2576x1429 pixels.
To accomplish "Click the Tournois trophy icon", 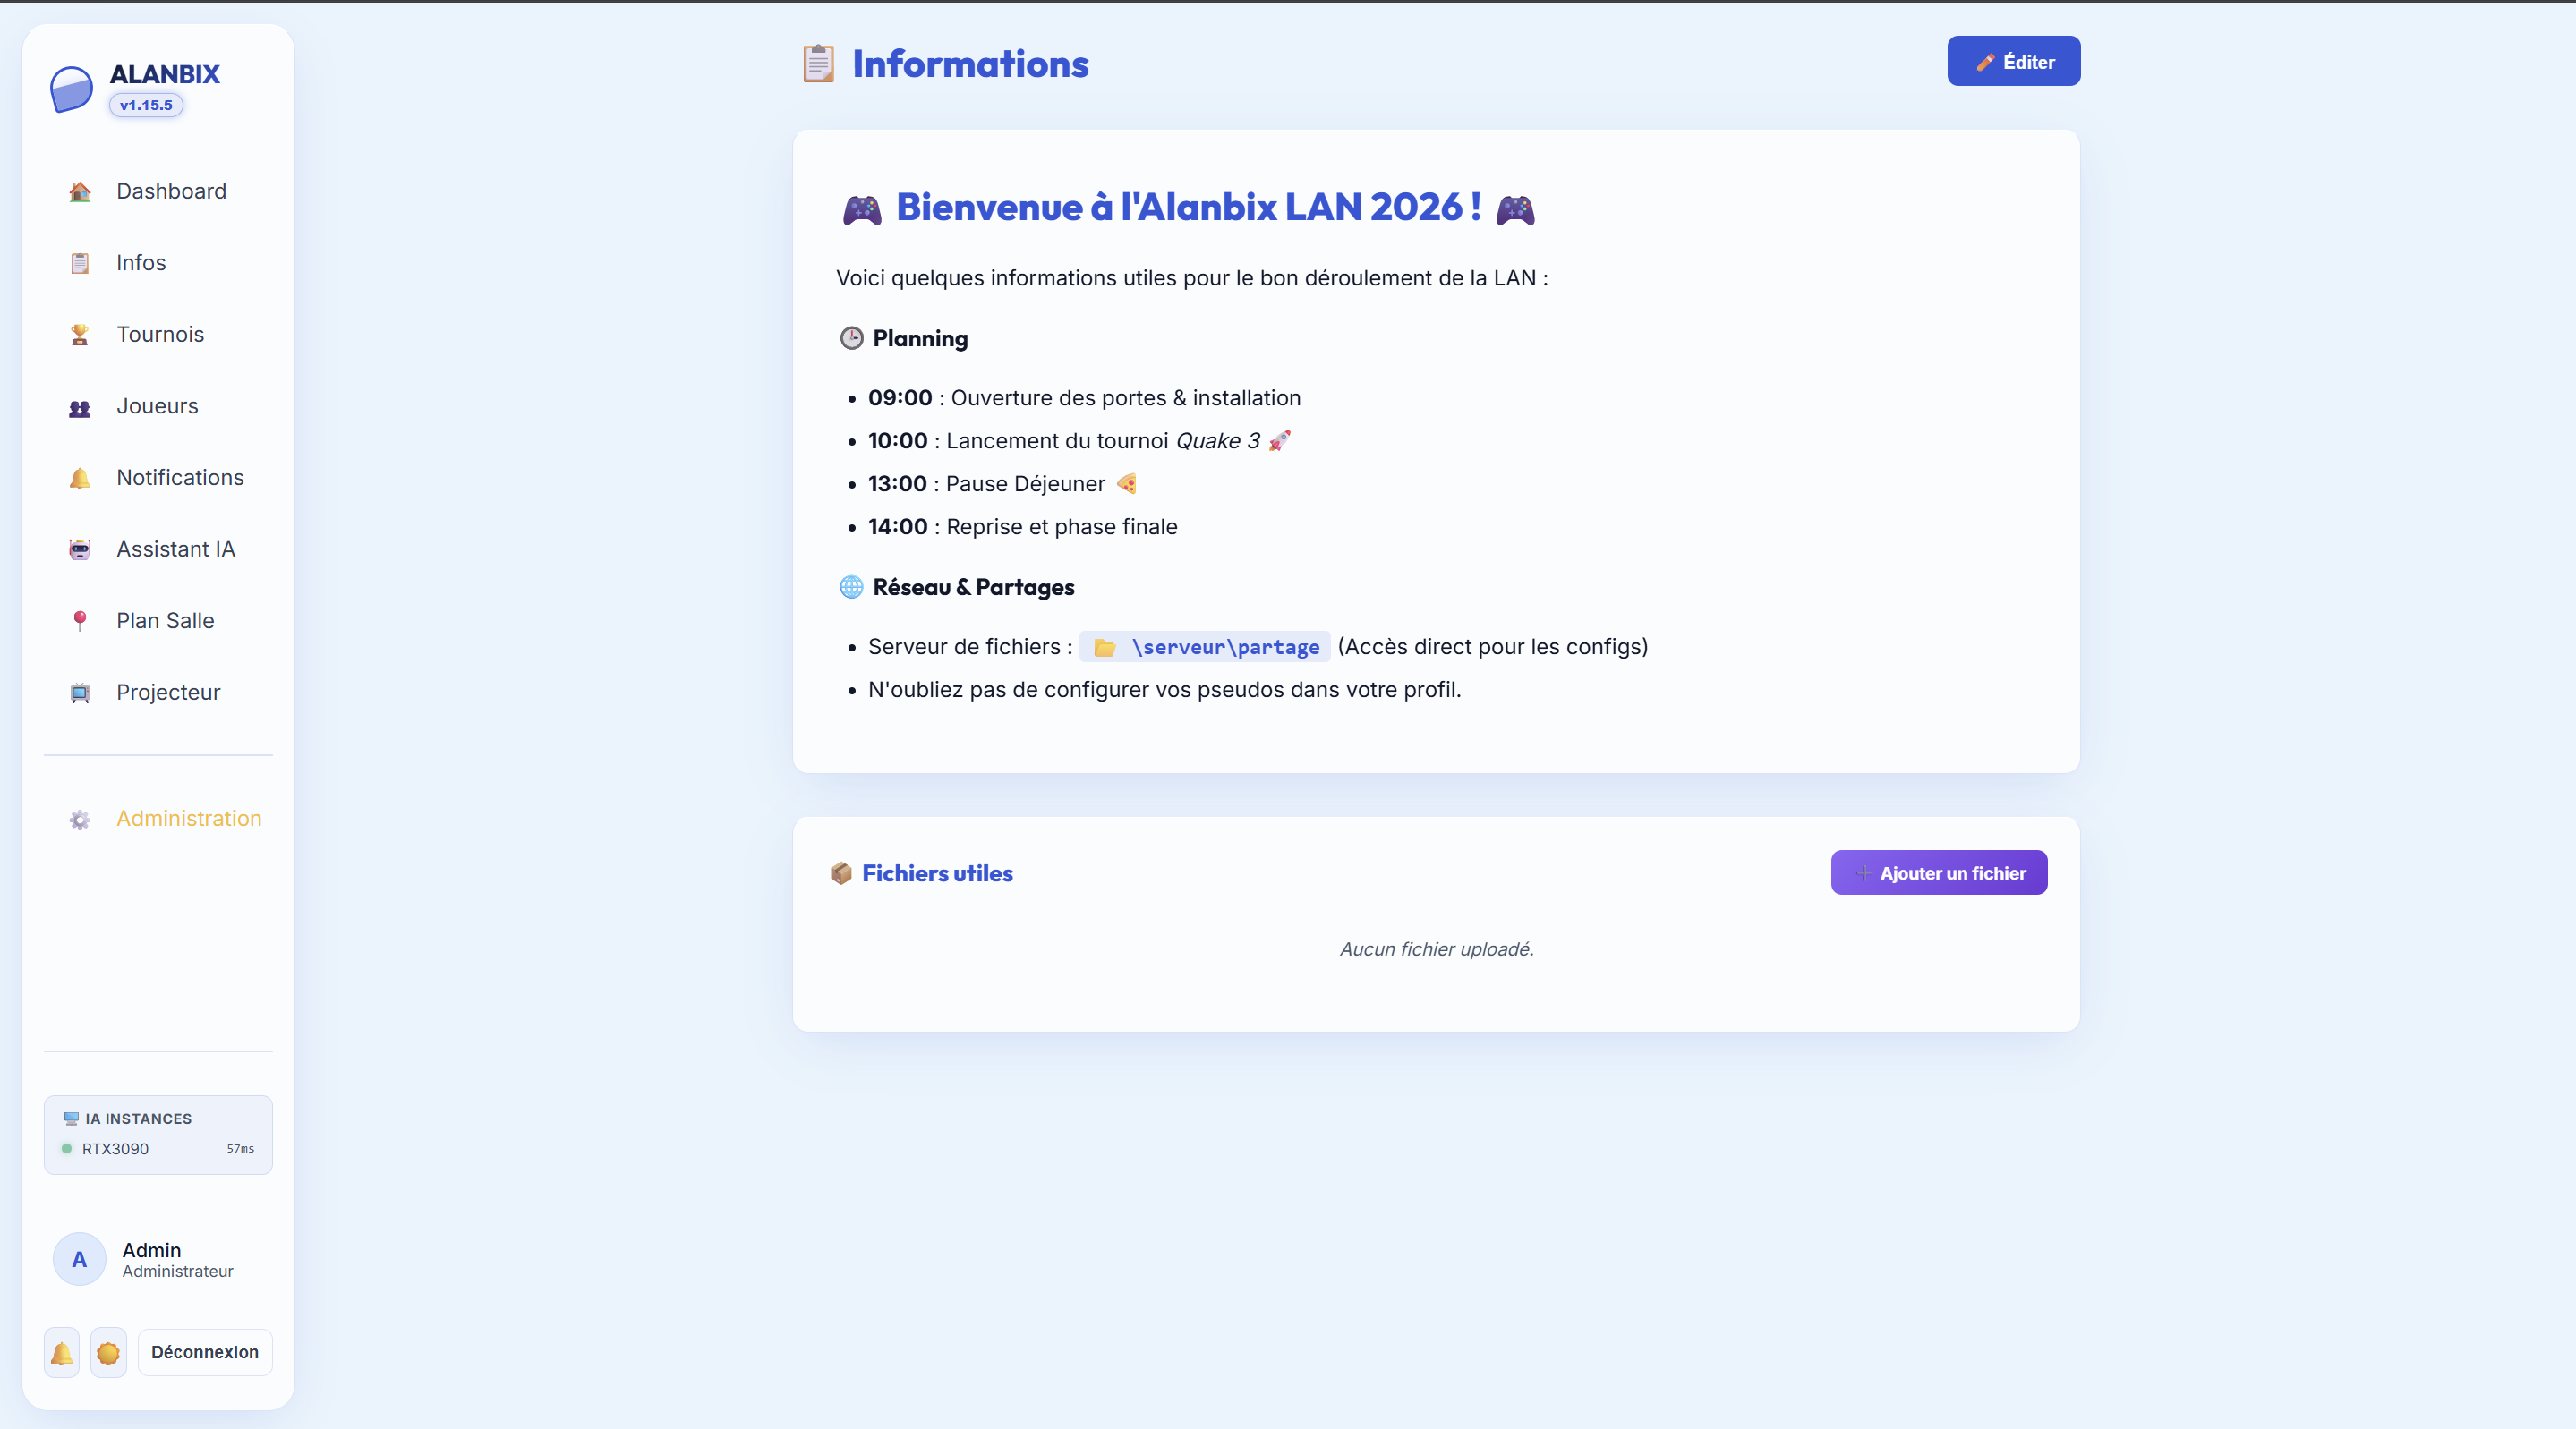I will point(80,335).
